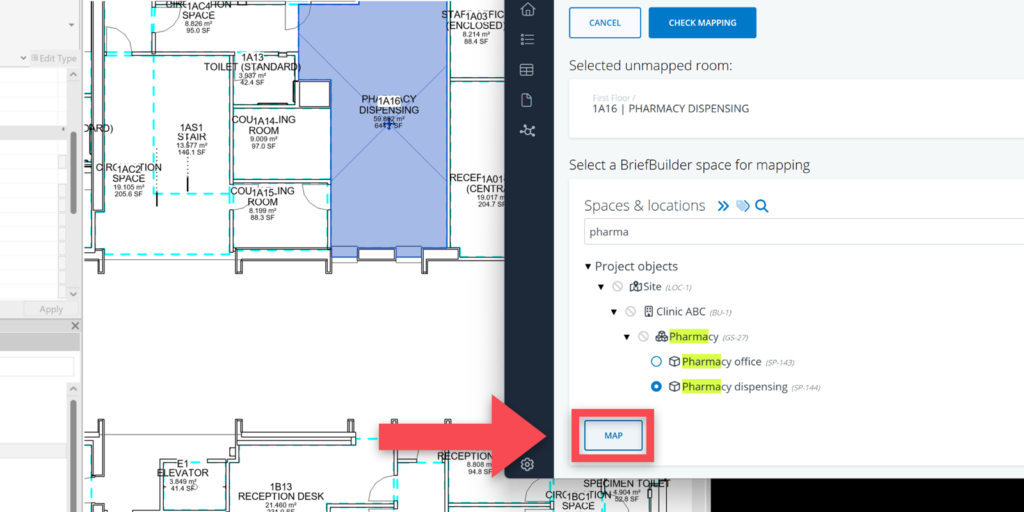
Task: Collapse the Pharmacy group node
Action: click(627, 337)
